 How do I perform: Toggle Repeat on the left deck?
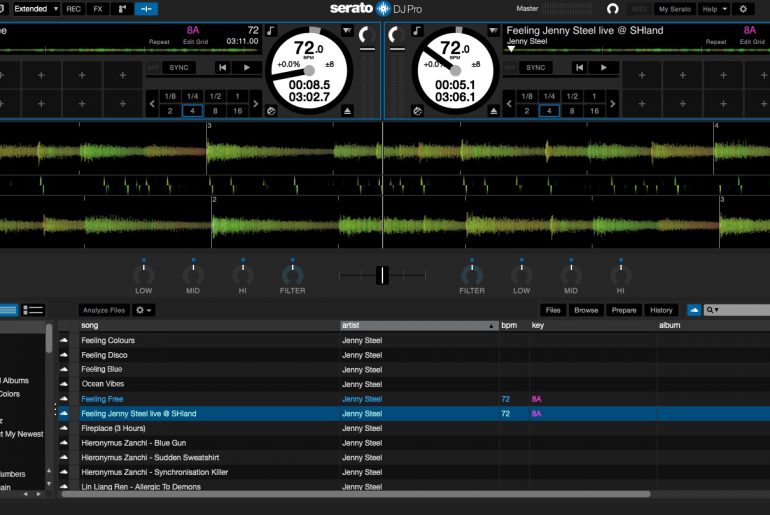click(159, 42)
